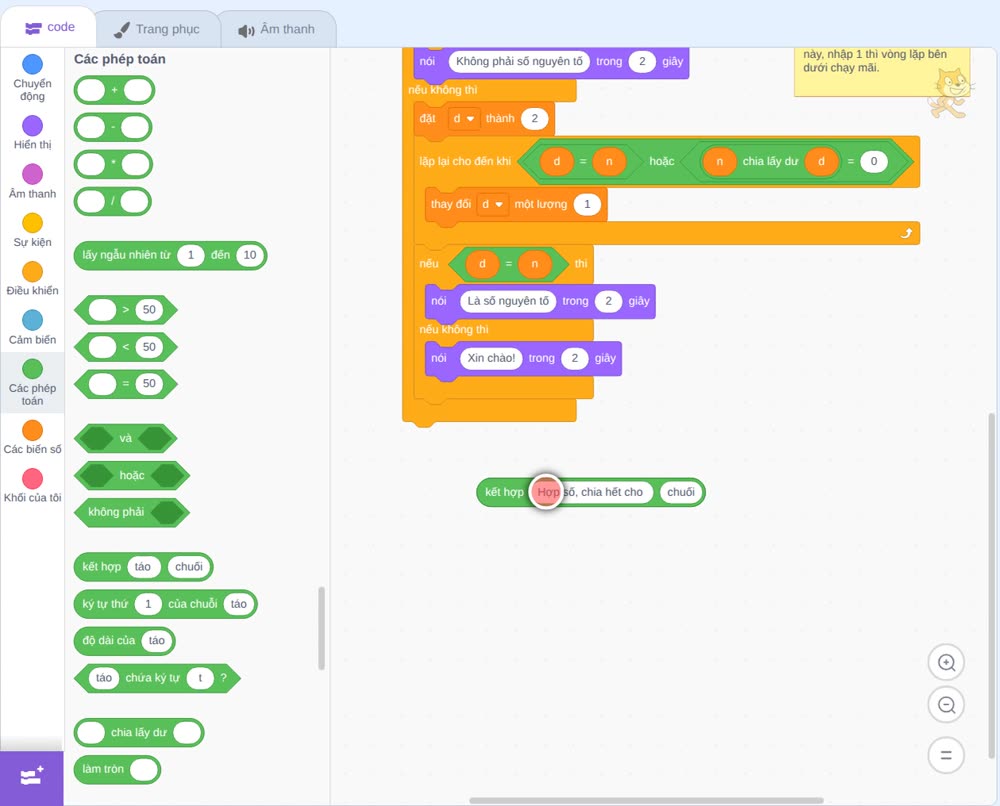Open variable dropdown in thay đổi d block

492,204
